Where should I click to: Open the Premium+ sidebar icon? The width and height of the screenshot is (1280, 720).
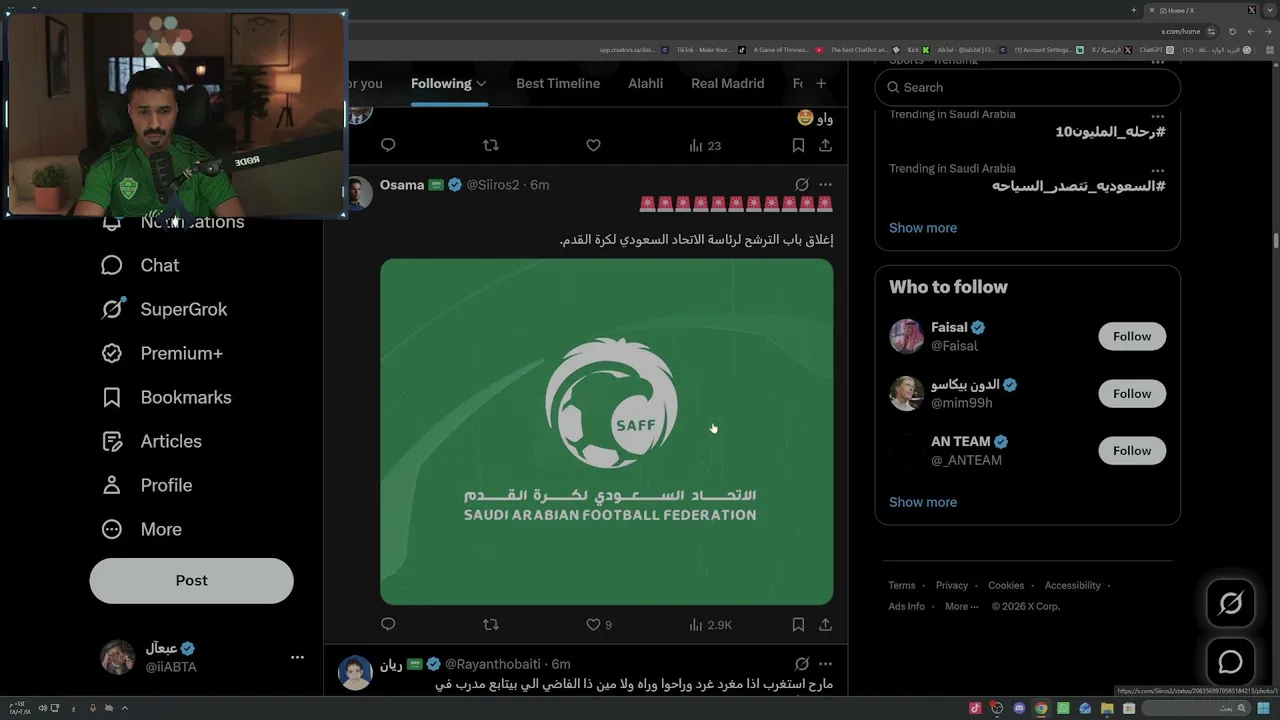[x=112, y=353]
